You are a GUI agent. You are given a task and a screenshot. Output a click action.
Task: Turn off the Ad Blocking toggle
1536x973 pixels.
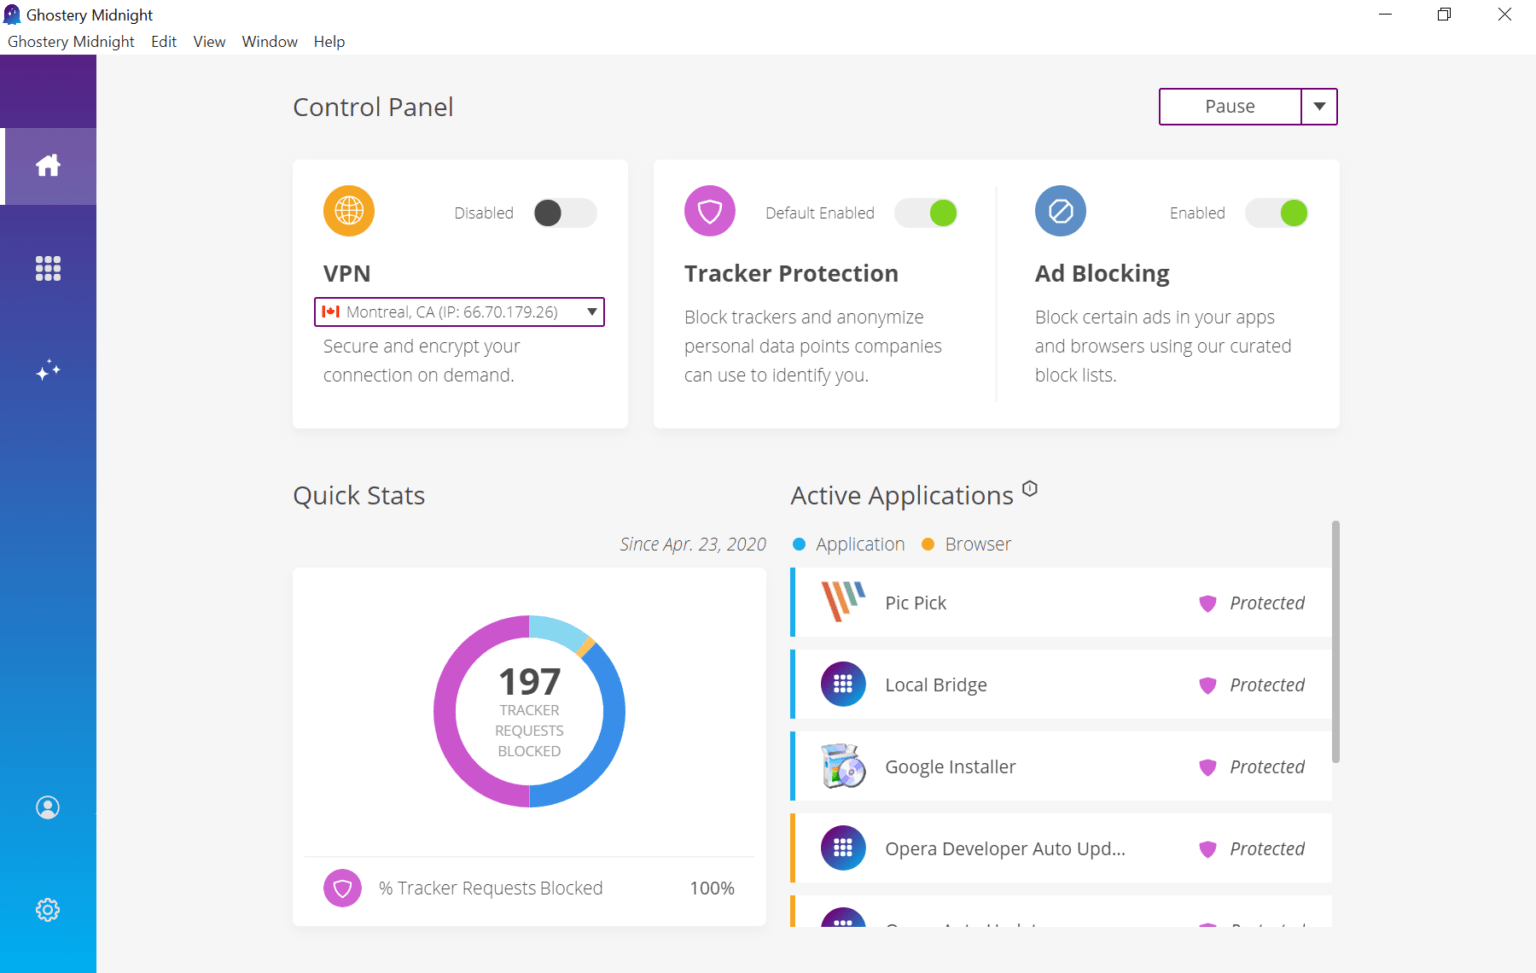point(1277,213)
